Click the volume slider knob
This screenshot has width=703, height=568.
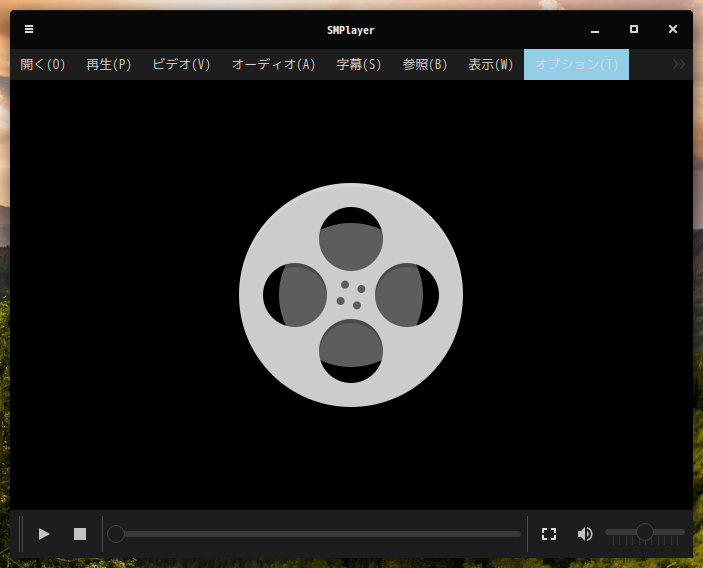[x=645, y=532]
